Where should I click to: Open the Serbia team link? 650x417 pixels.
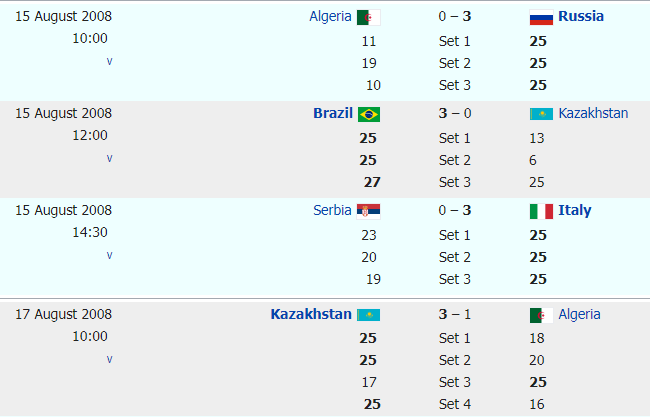pyautogui.click(x=332, y=210)
